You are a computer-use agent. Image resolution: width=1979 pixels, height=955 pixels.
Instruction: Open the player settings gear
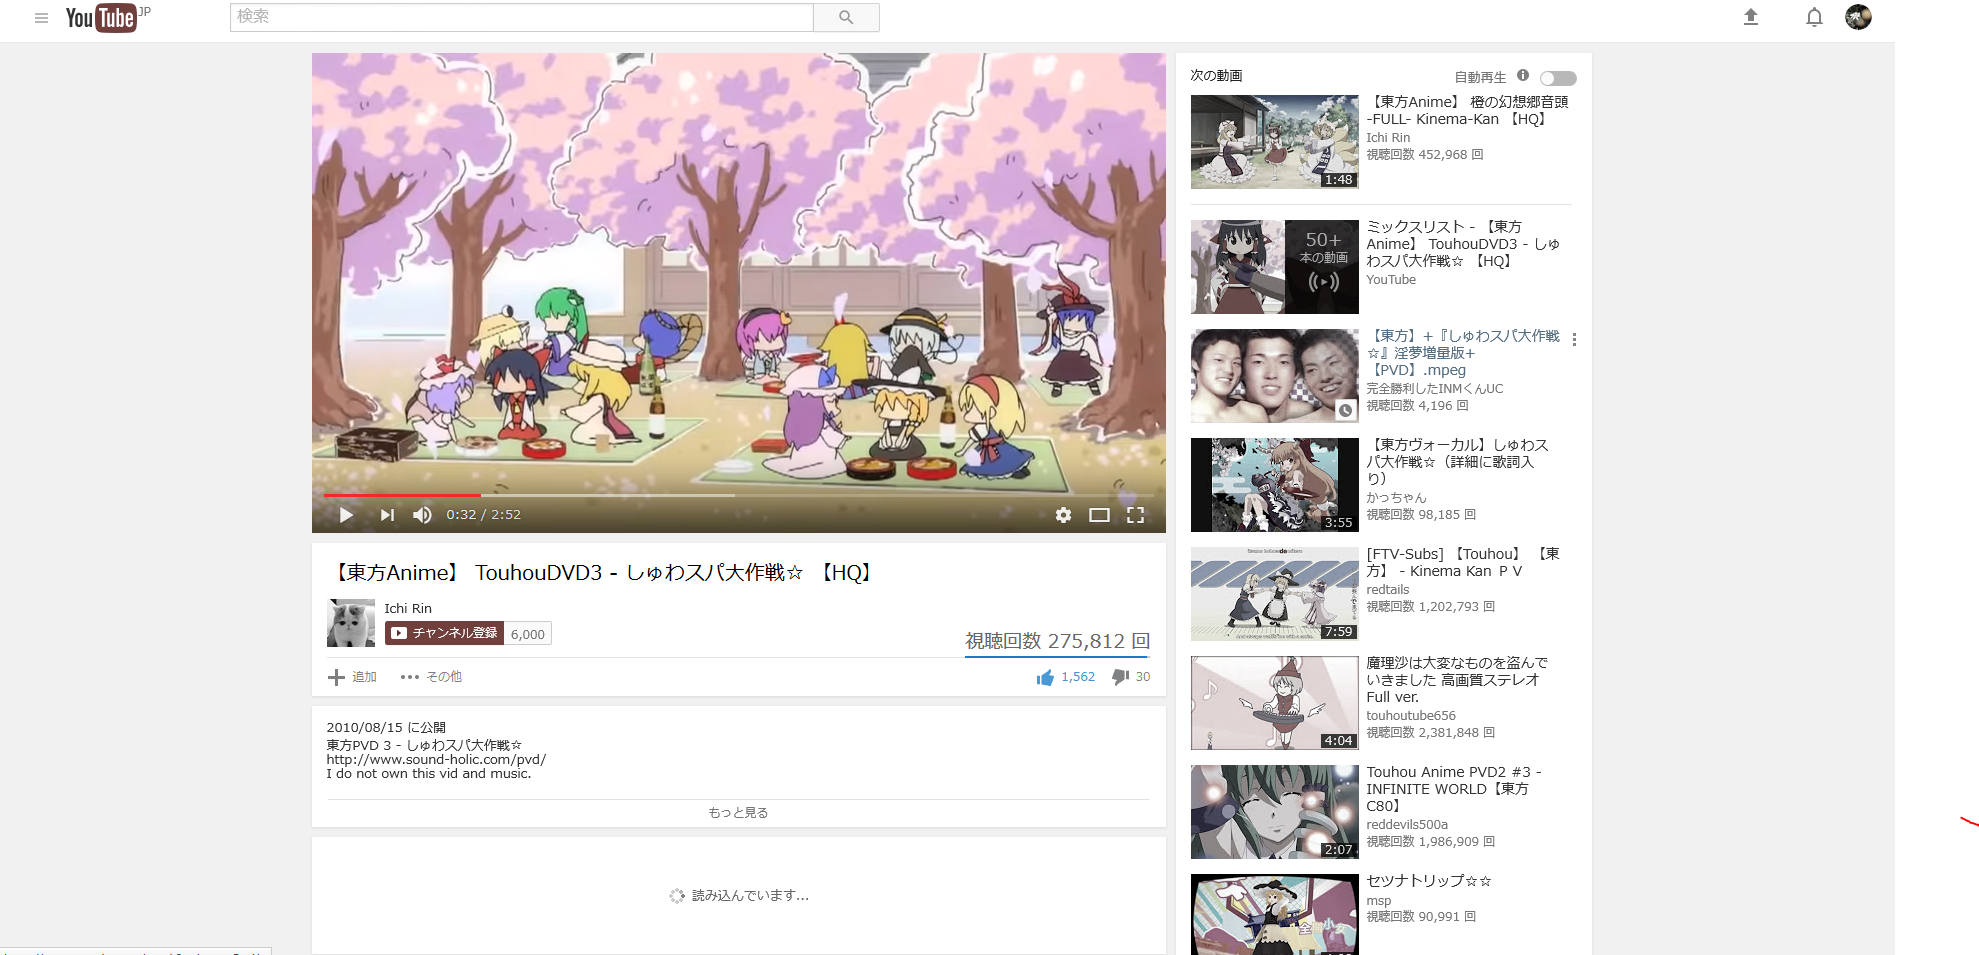pyautogui.click(x=1063, y=514)
